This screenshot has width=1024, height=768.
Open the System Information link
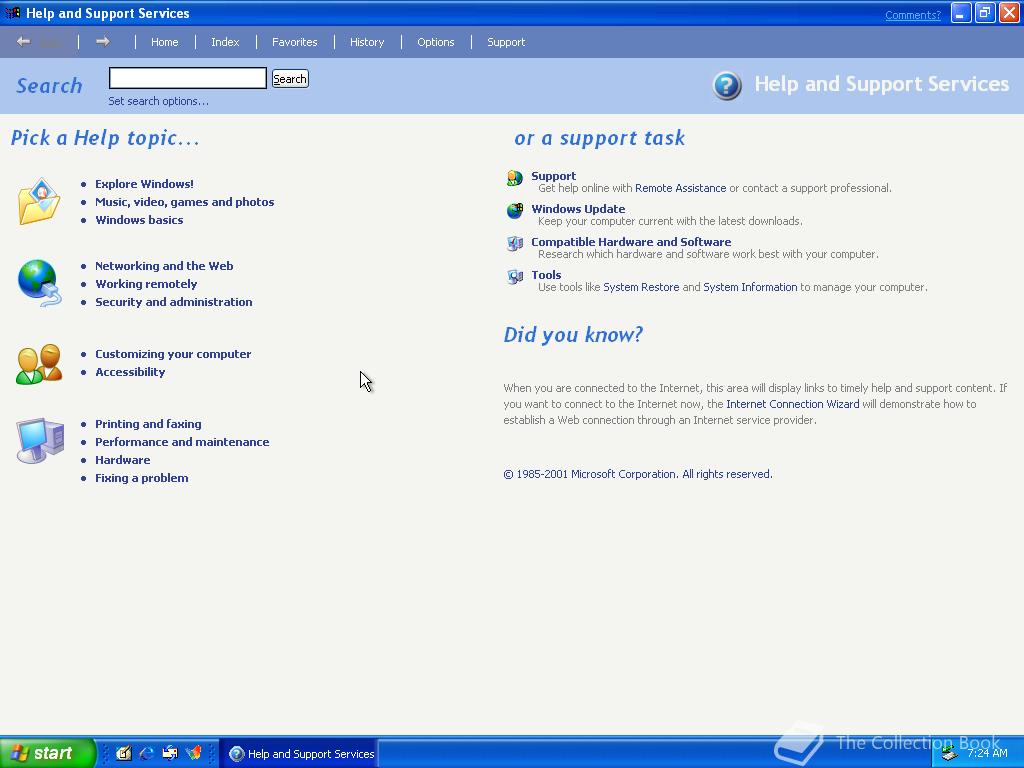[x=750, y=287]
